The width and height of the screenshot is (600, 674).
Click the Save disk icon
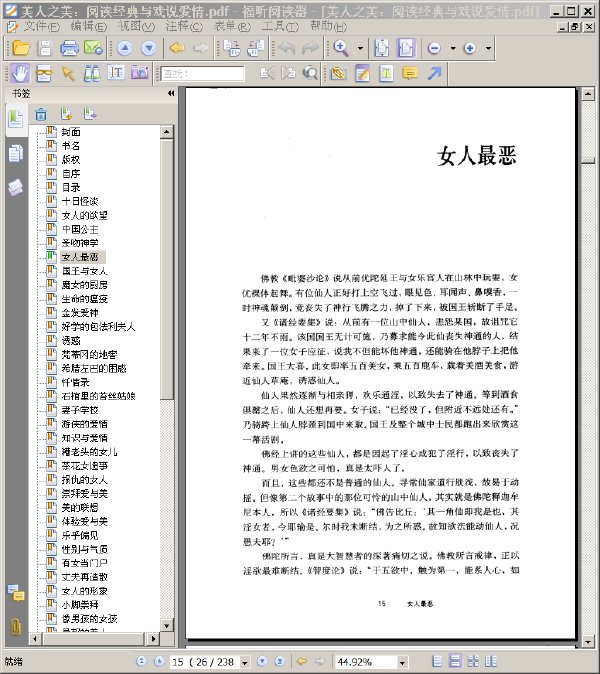pyautogui.click(x=45, y=48)
